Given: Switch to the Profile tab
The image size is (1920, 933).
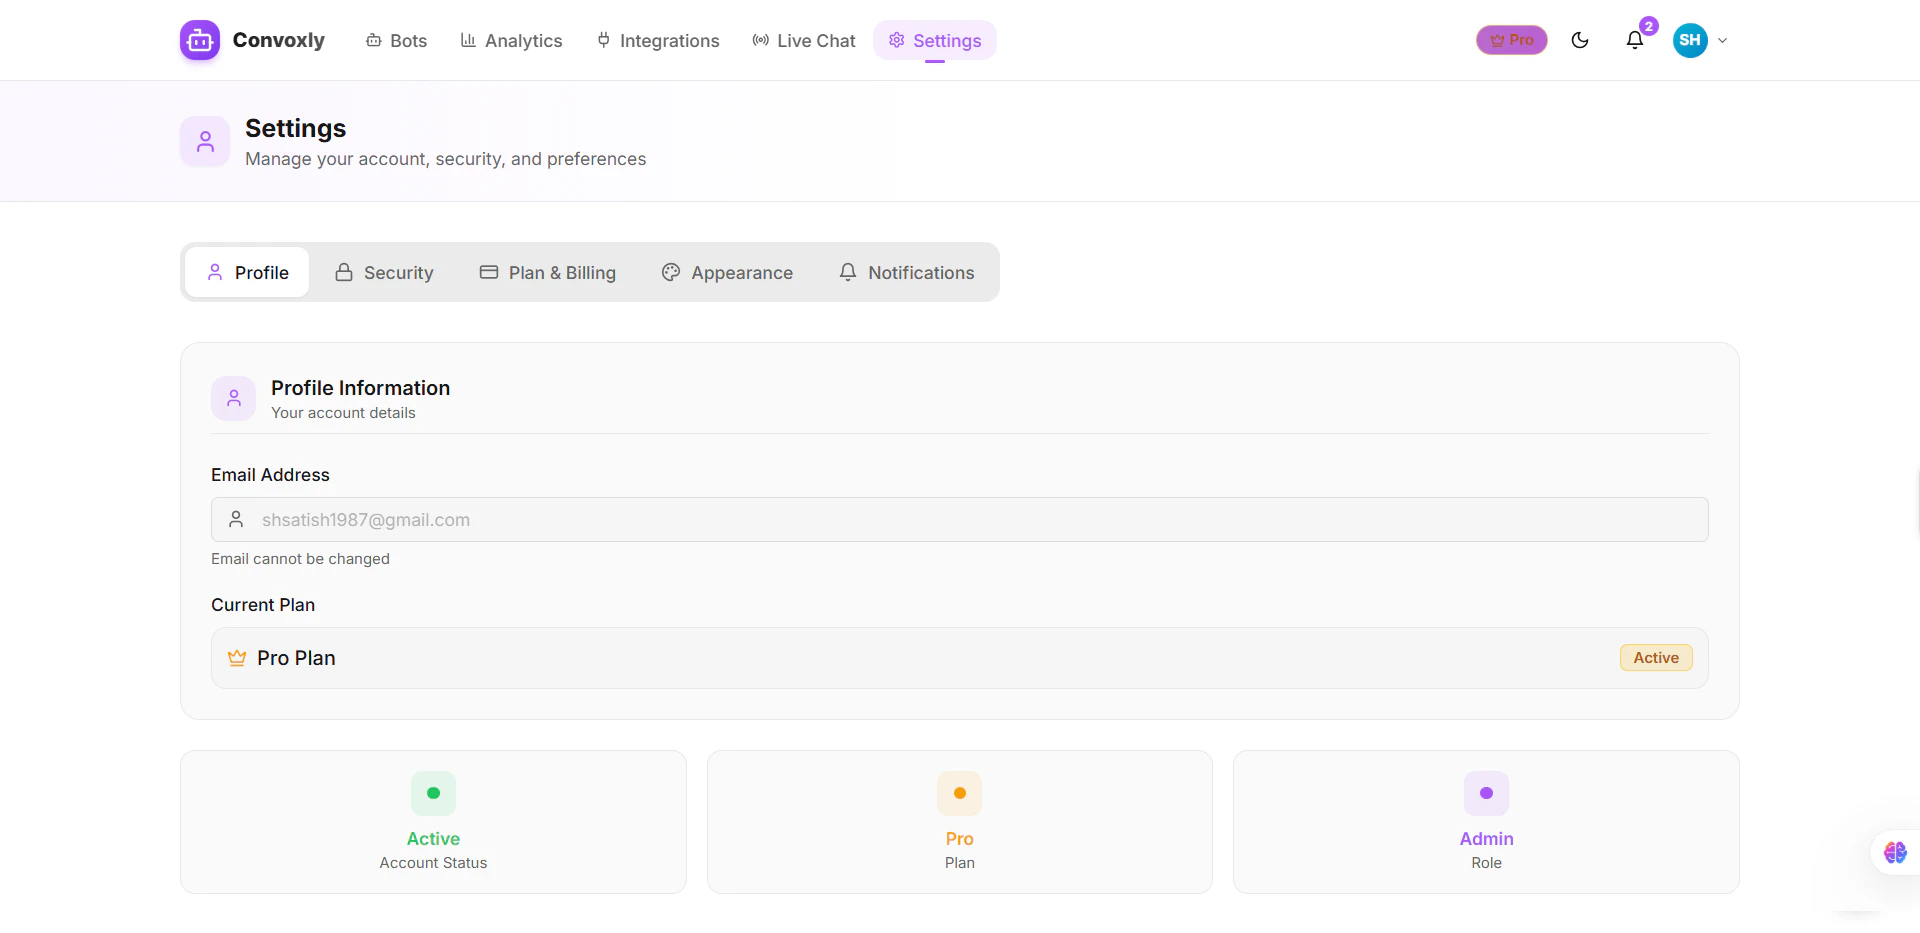Looking at the screenshot, I should (247, 272).
